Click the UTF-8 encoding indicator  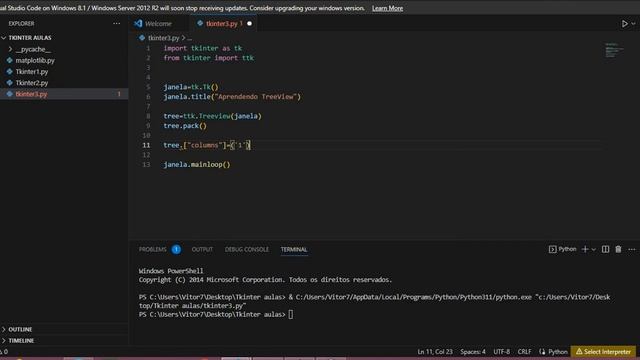pyautogui.click(x=502, y=352)
